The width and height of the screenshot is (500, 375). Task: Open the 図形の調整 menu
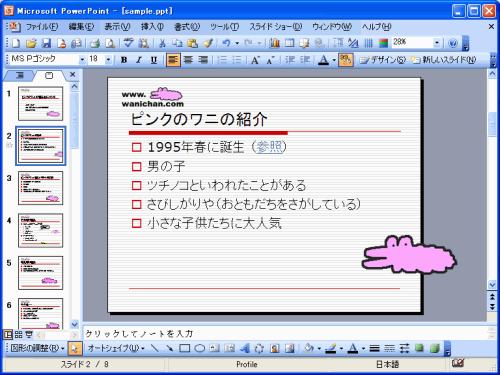[x=37, y=348]
